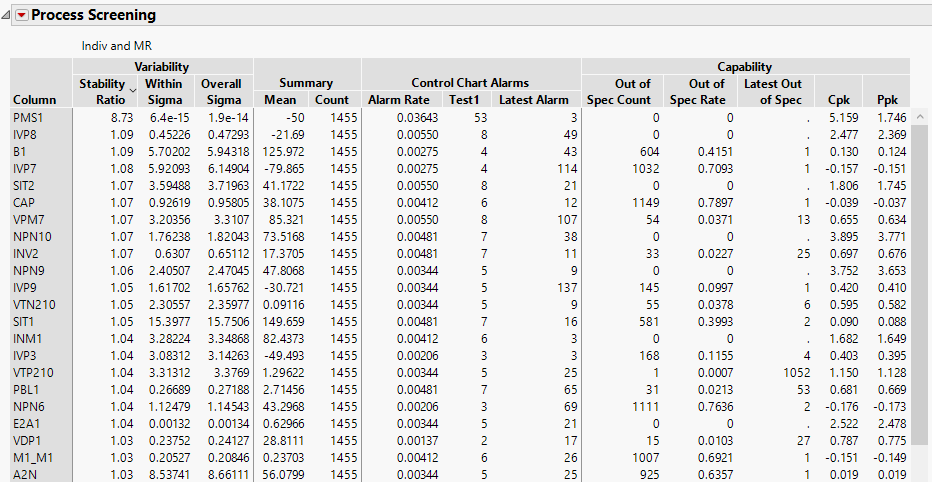Click the Within Sigma column header

point(163,92)
